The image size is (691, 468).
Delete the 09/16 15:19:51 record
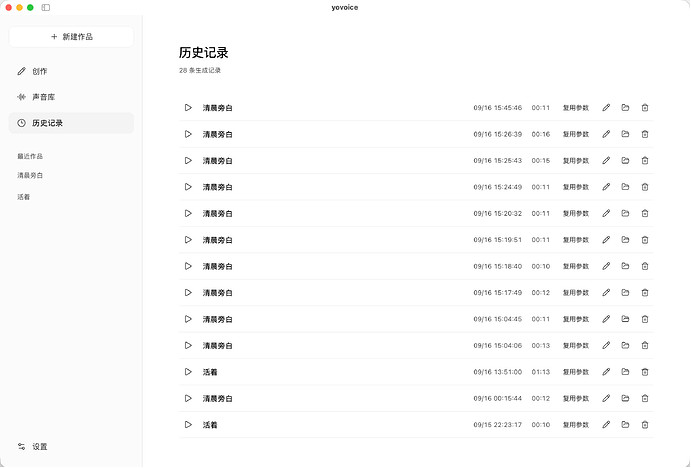(645, 240)
